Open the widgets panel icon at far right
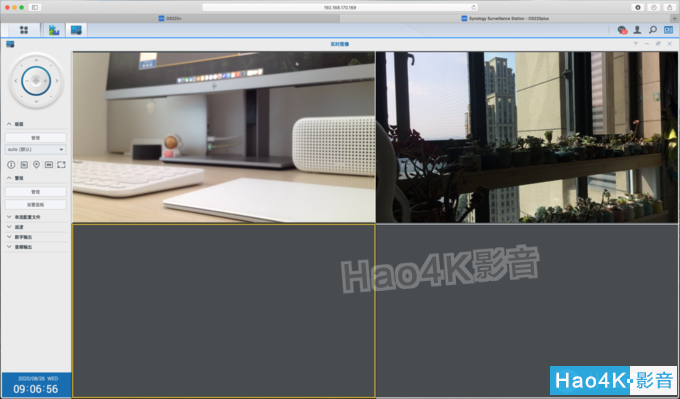680x399 pixels. [x=668, y=30]
